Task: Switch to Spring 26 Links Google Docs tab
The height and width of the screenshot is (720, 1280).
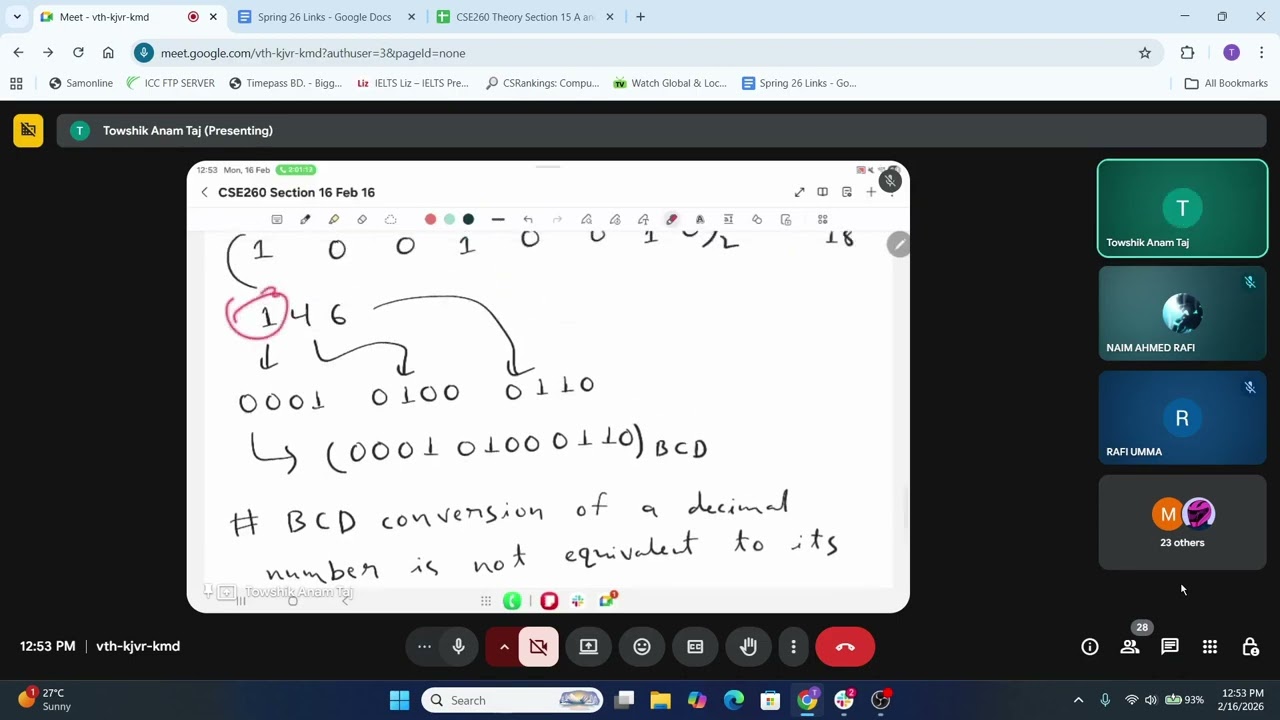Action: tap(327, 17)
